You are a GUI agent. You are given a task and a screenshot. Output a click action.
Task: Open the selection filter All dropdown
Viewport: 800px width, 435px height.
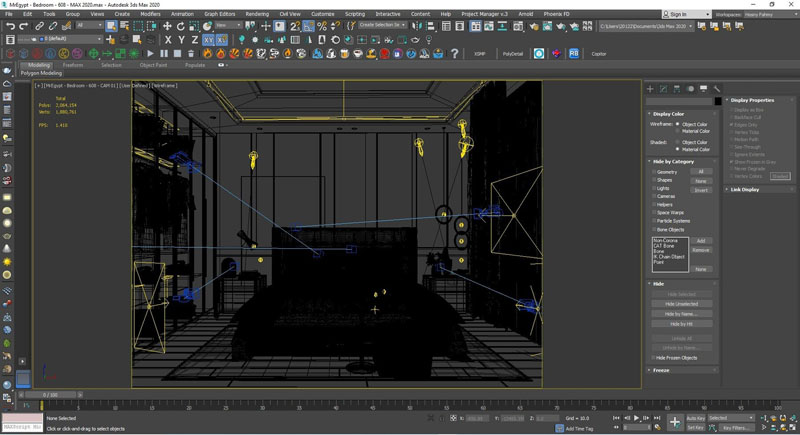pos(90,26)
